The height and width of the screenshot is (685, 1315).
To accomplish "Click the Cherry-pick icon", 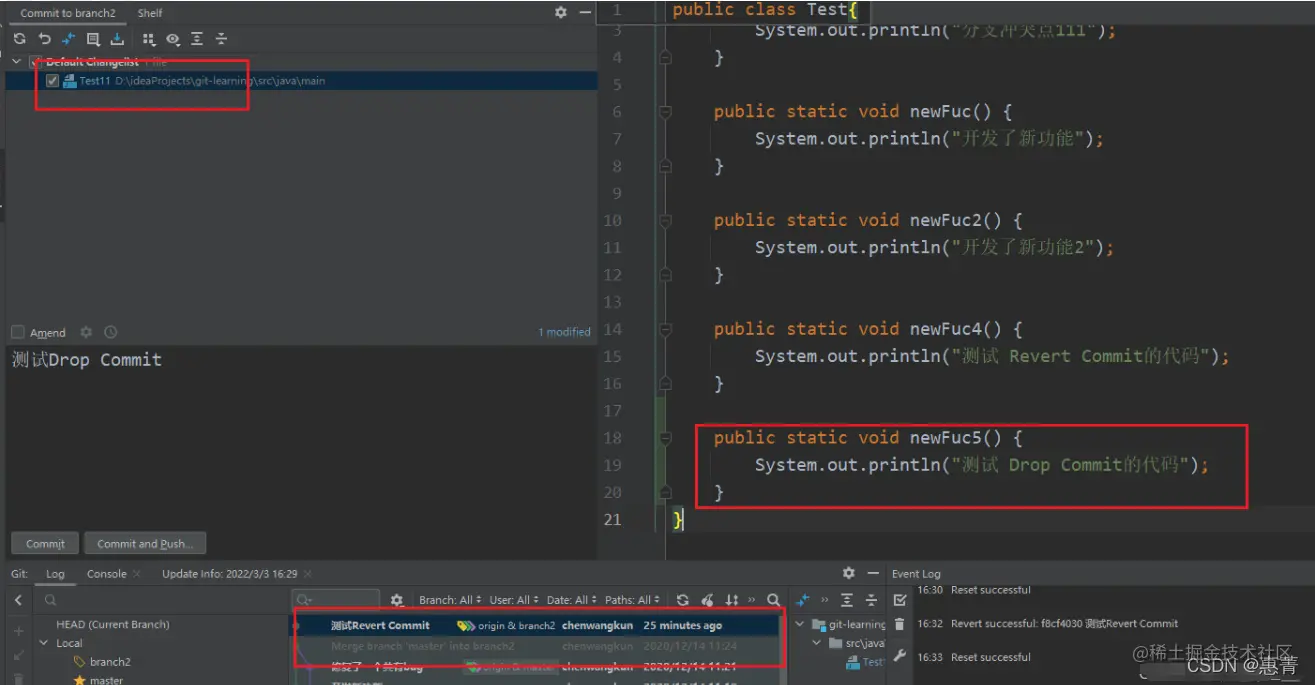I will [x=708, y=600].
